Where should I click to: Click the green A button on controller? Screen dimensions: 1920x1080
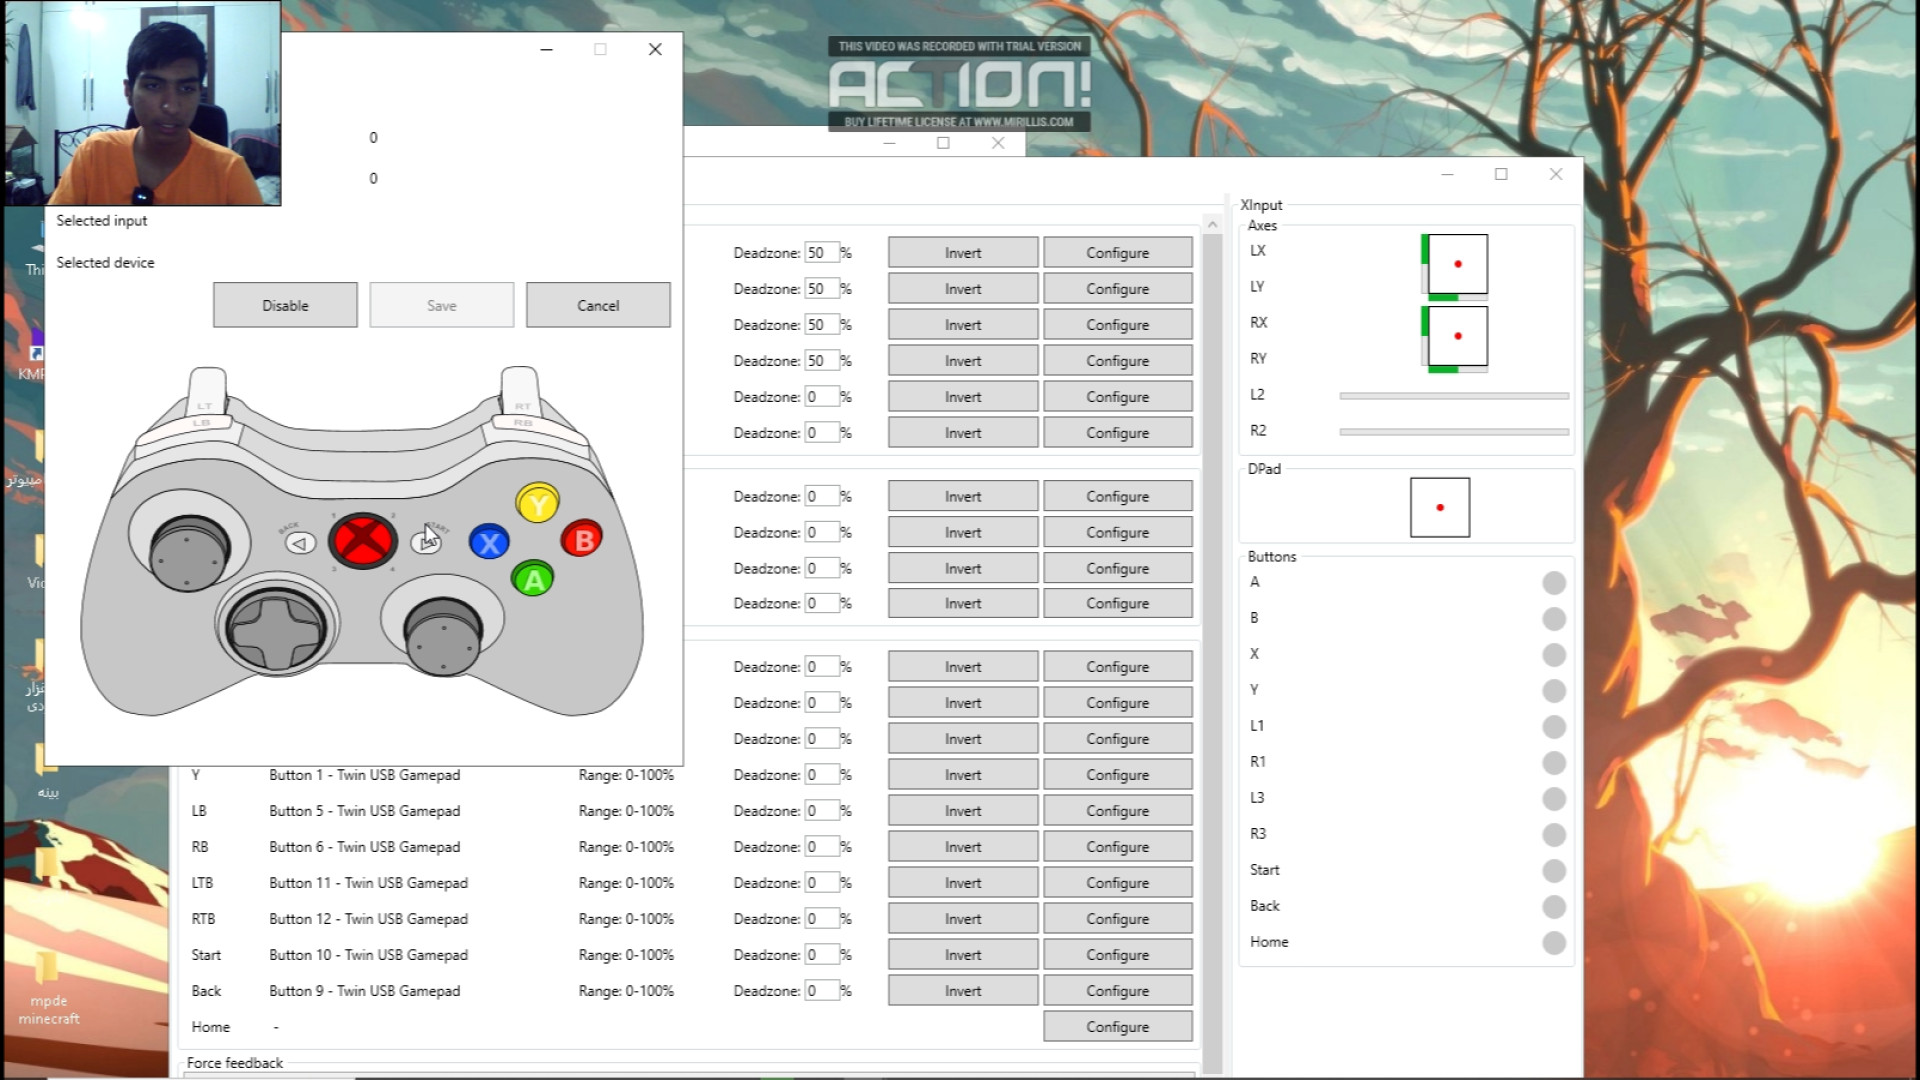point(533,579)
